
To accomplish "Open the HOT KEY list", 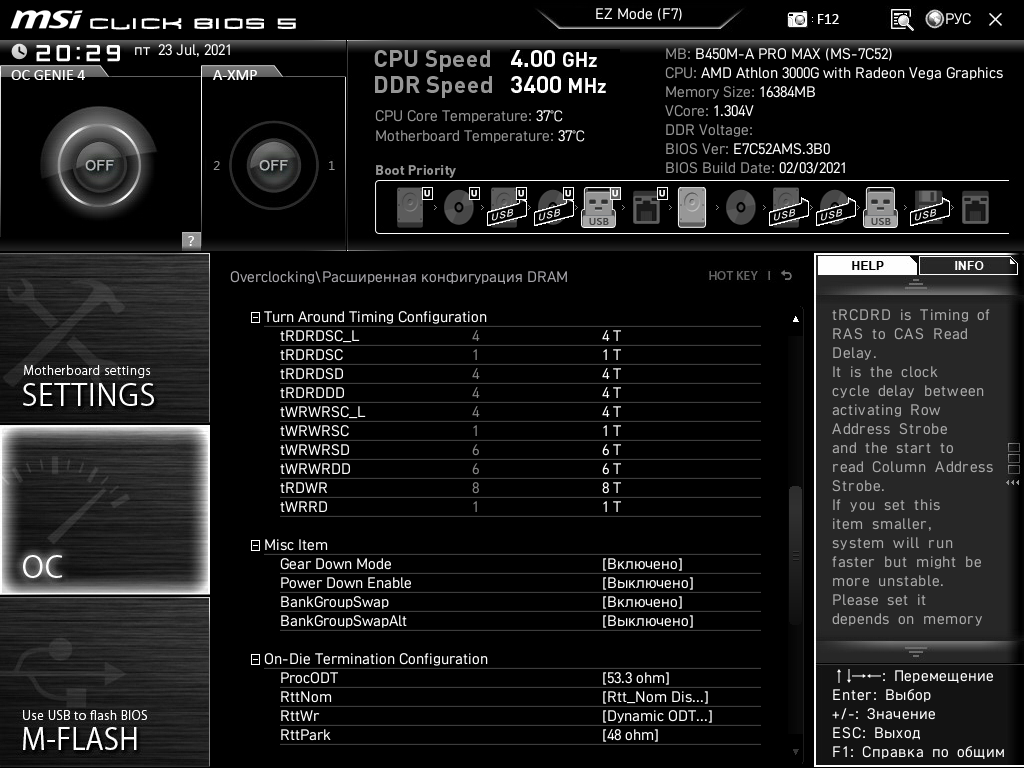I will 733,276.
